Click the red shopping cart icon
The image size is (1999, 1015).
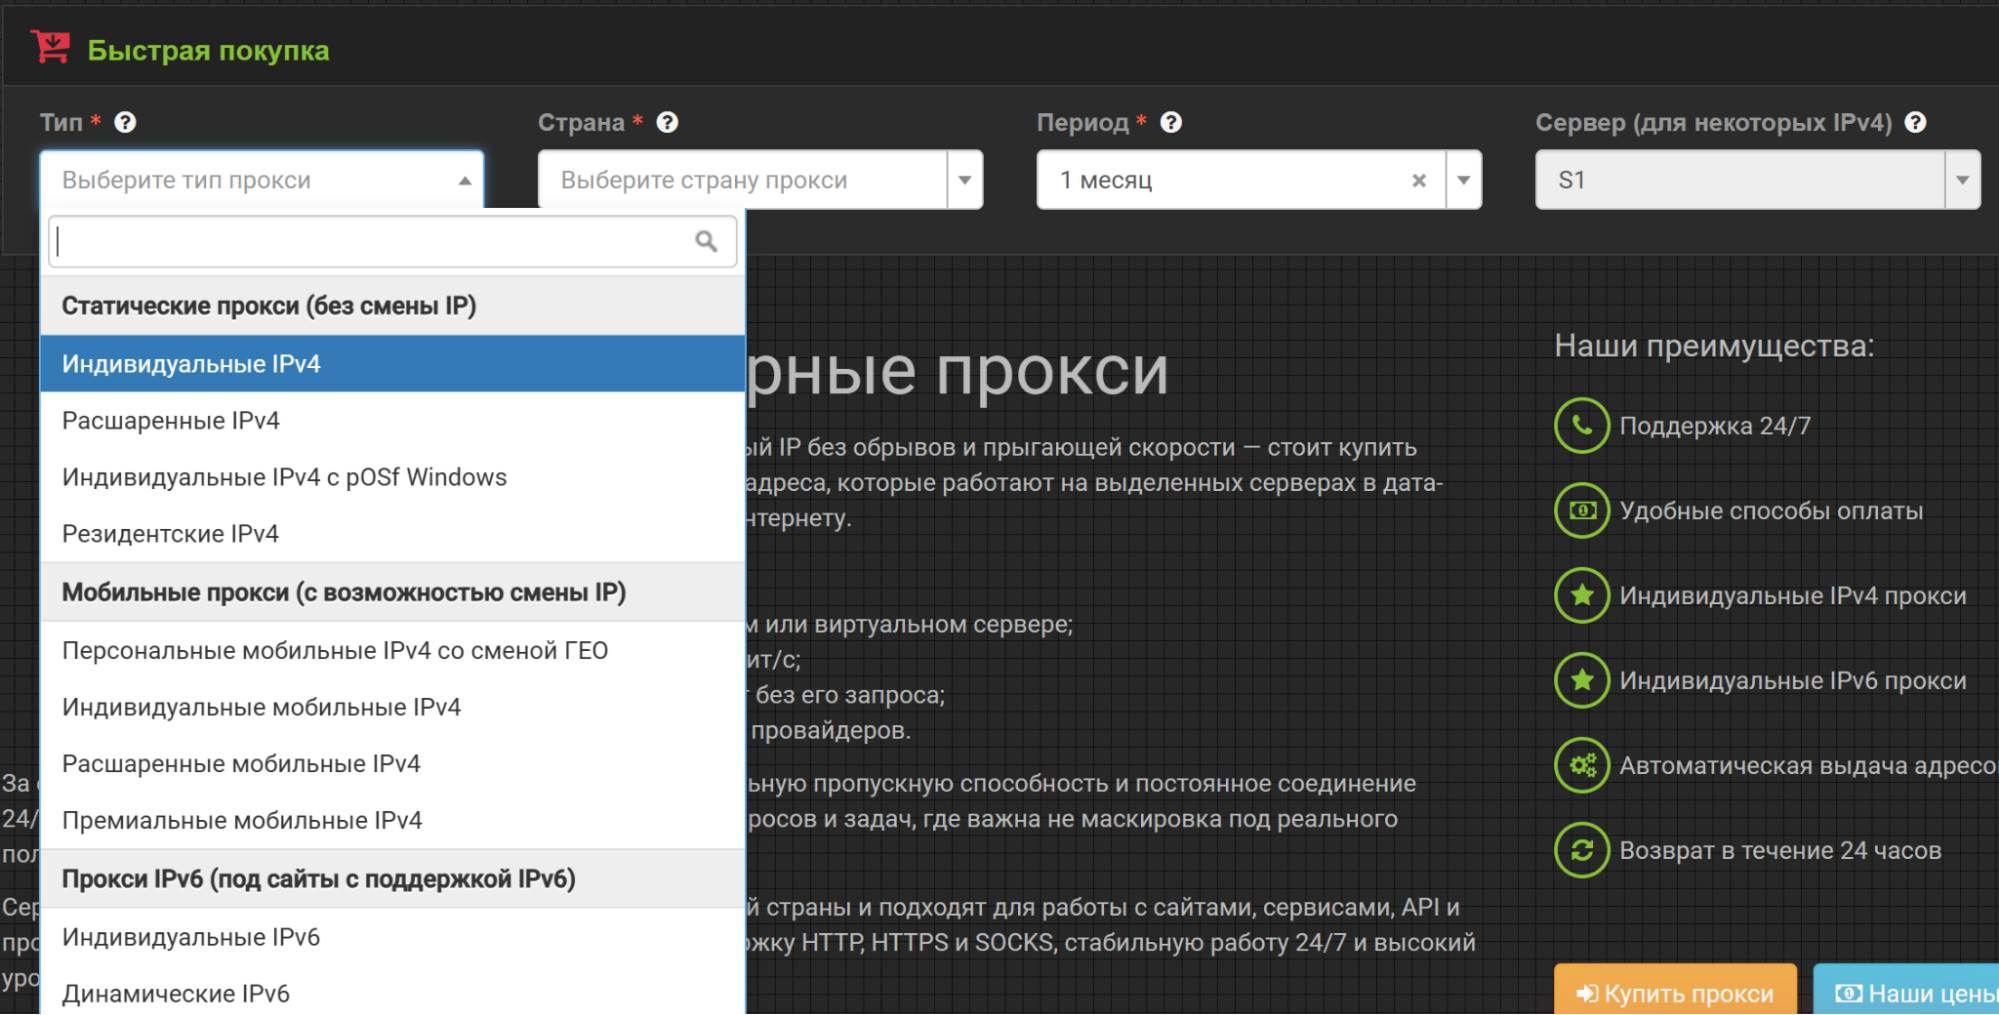[50, 45]
